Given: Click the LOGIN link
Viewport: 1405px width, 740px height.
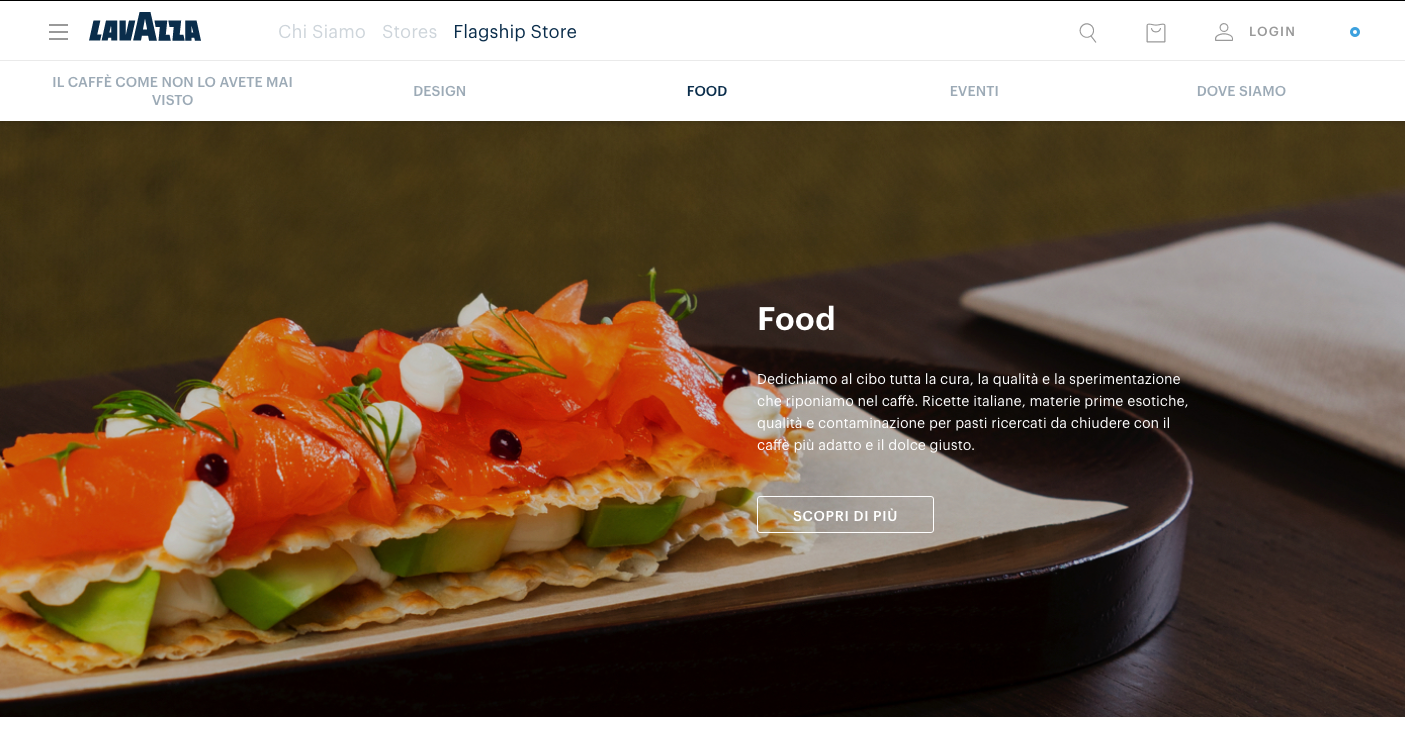Looking at the screenshot, I should tap(1272, 32).
